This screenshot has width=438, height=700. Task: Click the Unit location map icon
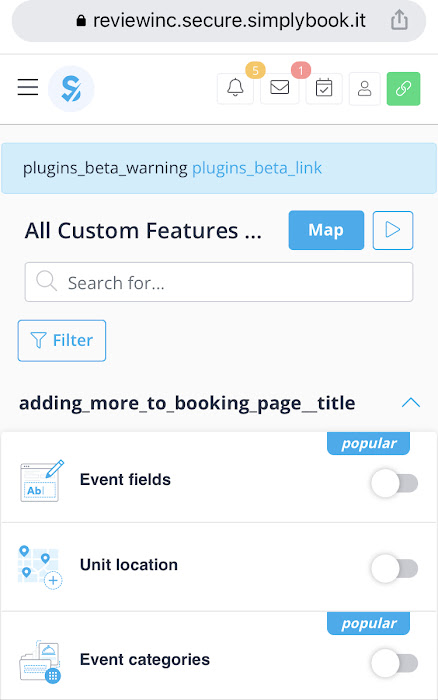(x=40, y=567)
